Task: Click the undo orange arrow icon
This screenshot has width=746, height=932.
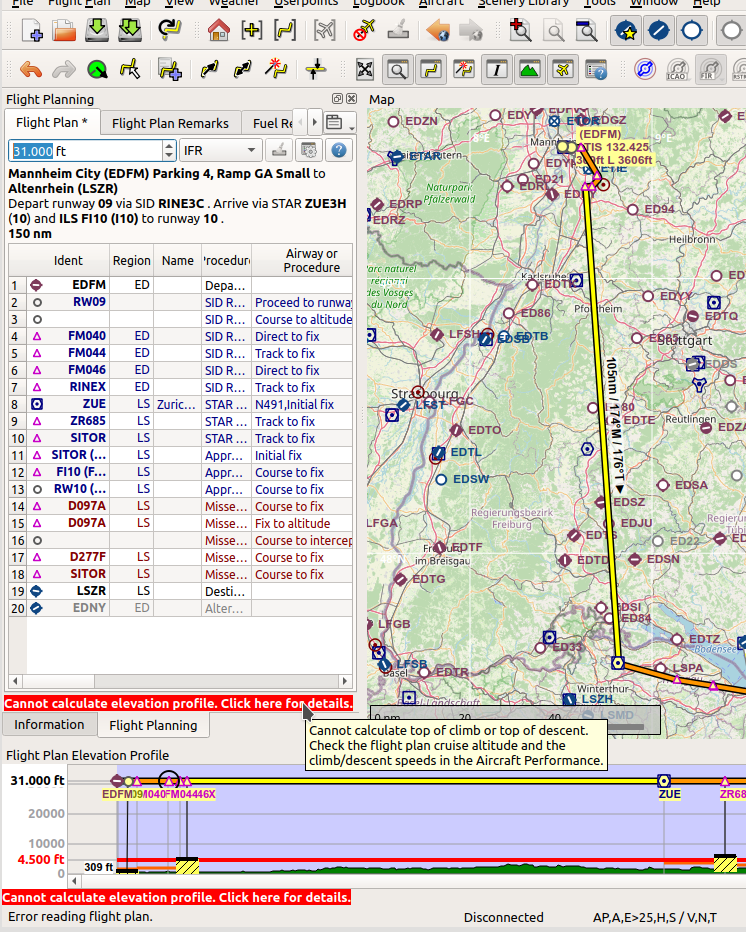Action: coord(30,70)
